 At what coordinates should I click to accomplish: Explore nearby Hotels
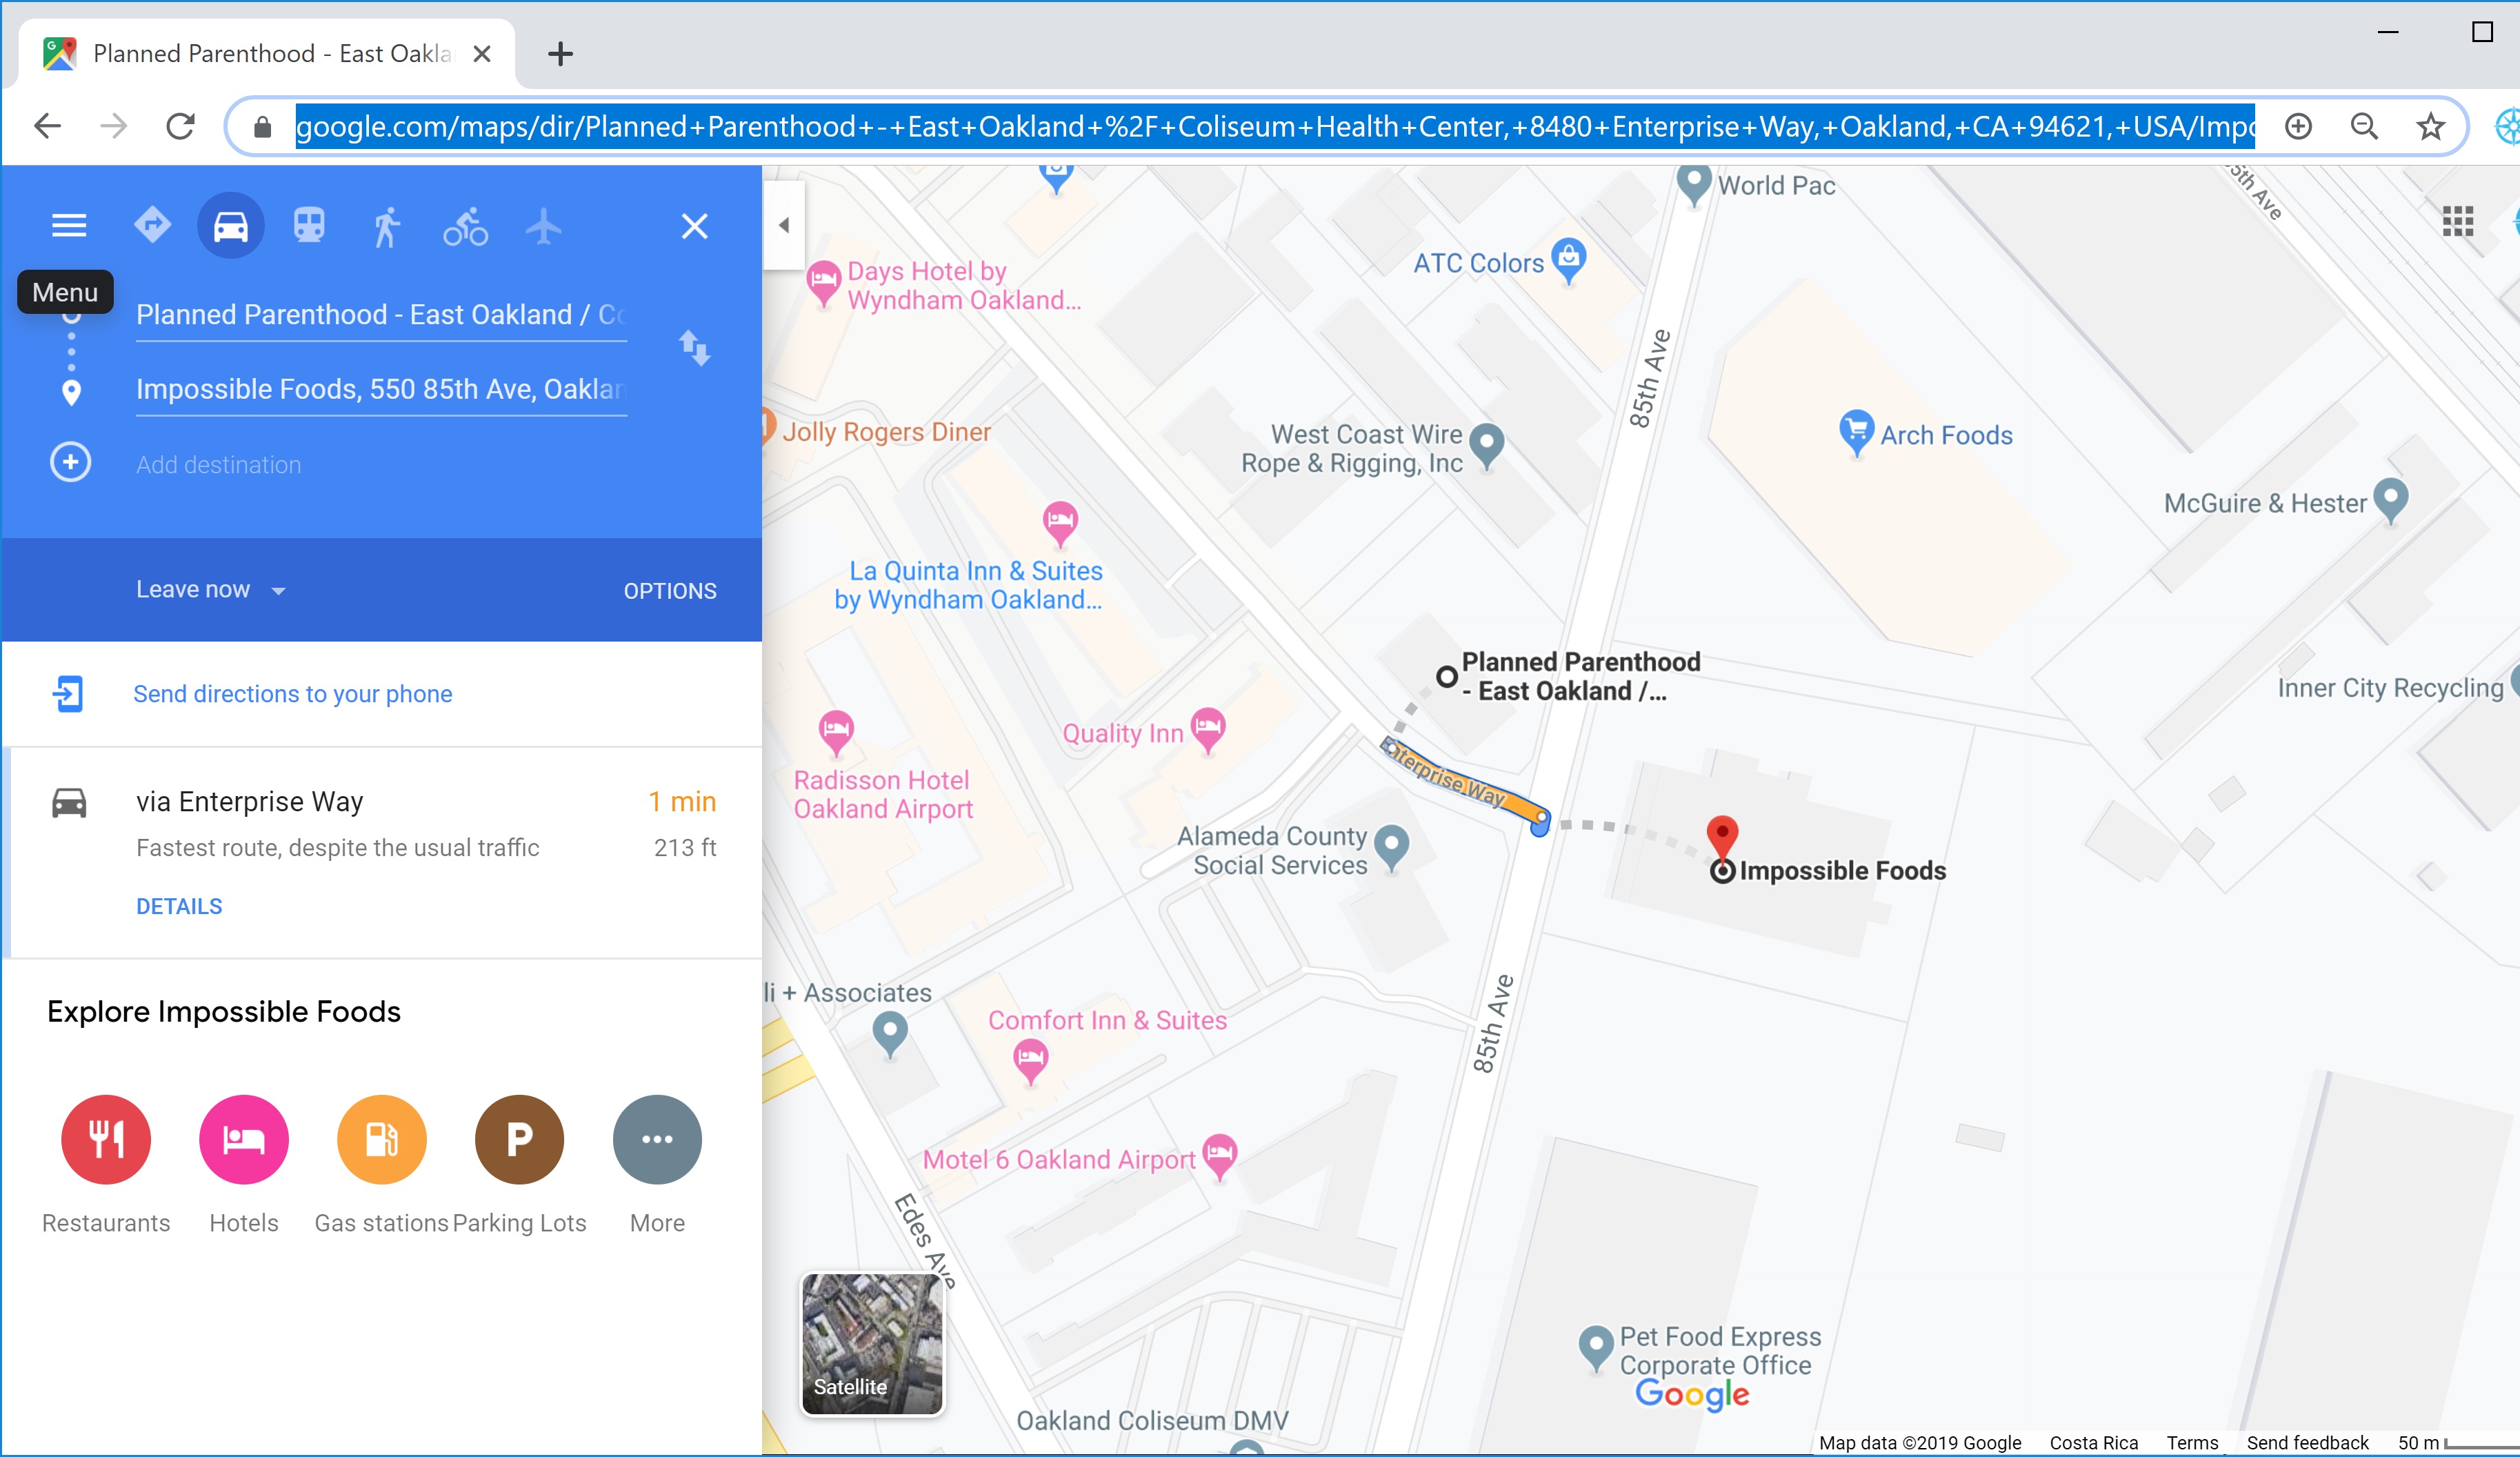tap(244, 1140)
